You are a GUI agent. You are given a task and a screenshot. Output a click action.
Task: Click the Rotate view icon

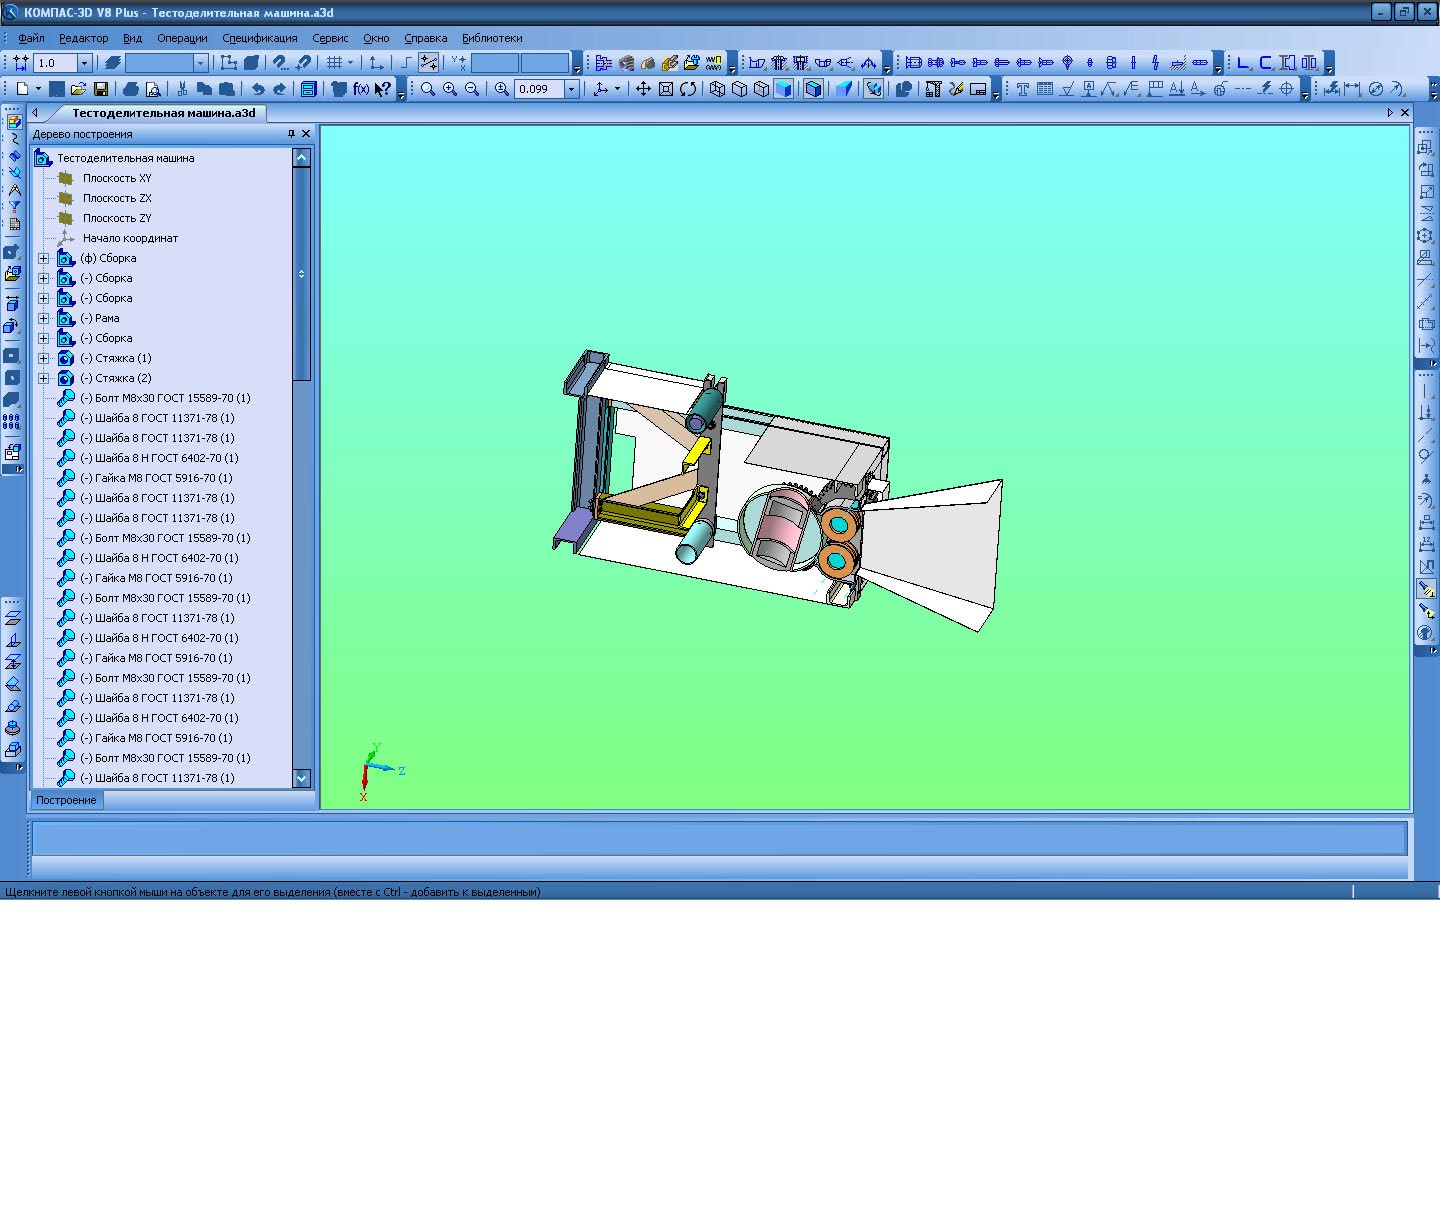(688, 89)
